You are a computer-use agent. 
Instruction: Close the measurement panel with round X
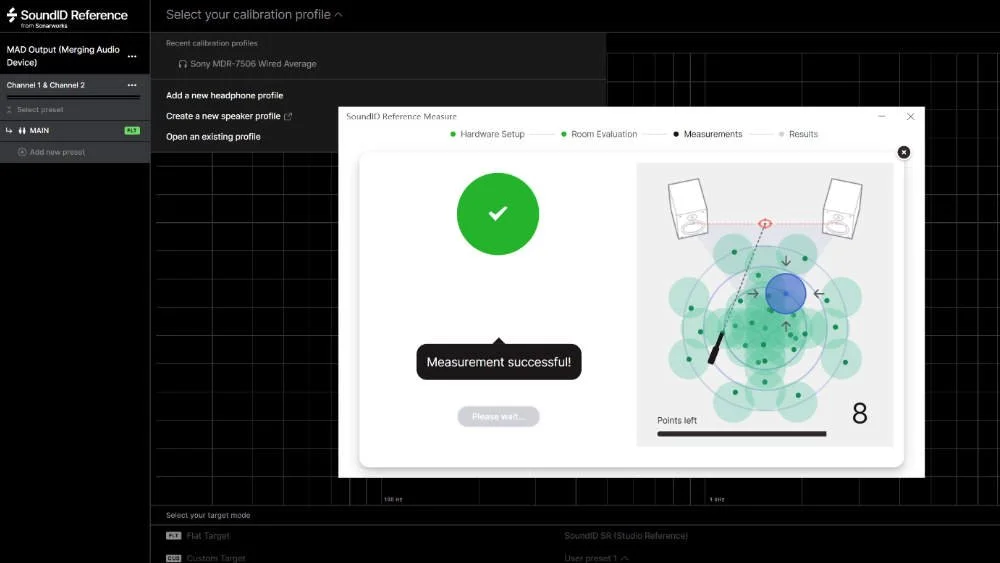tap(904, 152)
